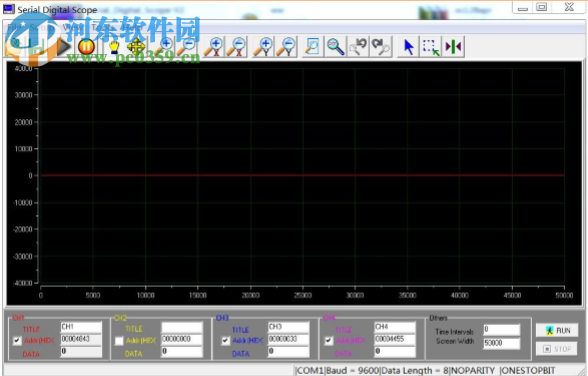
Task: Click 'Data Length = 8' status text
Action: pyautogui.click(x=415, y=371)
